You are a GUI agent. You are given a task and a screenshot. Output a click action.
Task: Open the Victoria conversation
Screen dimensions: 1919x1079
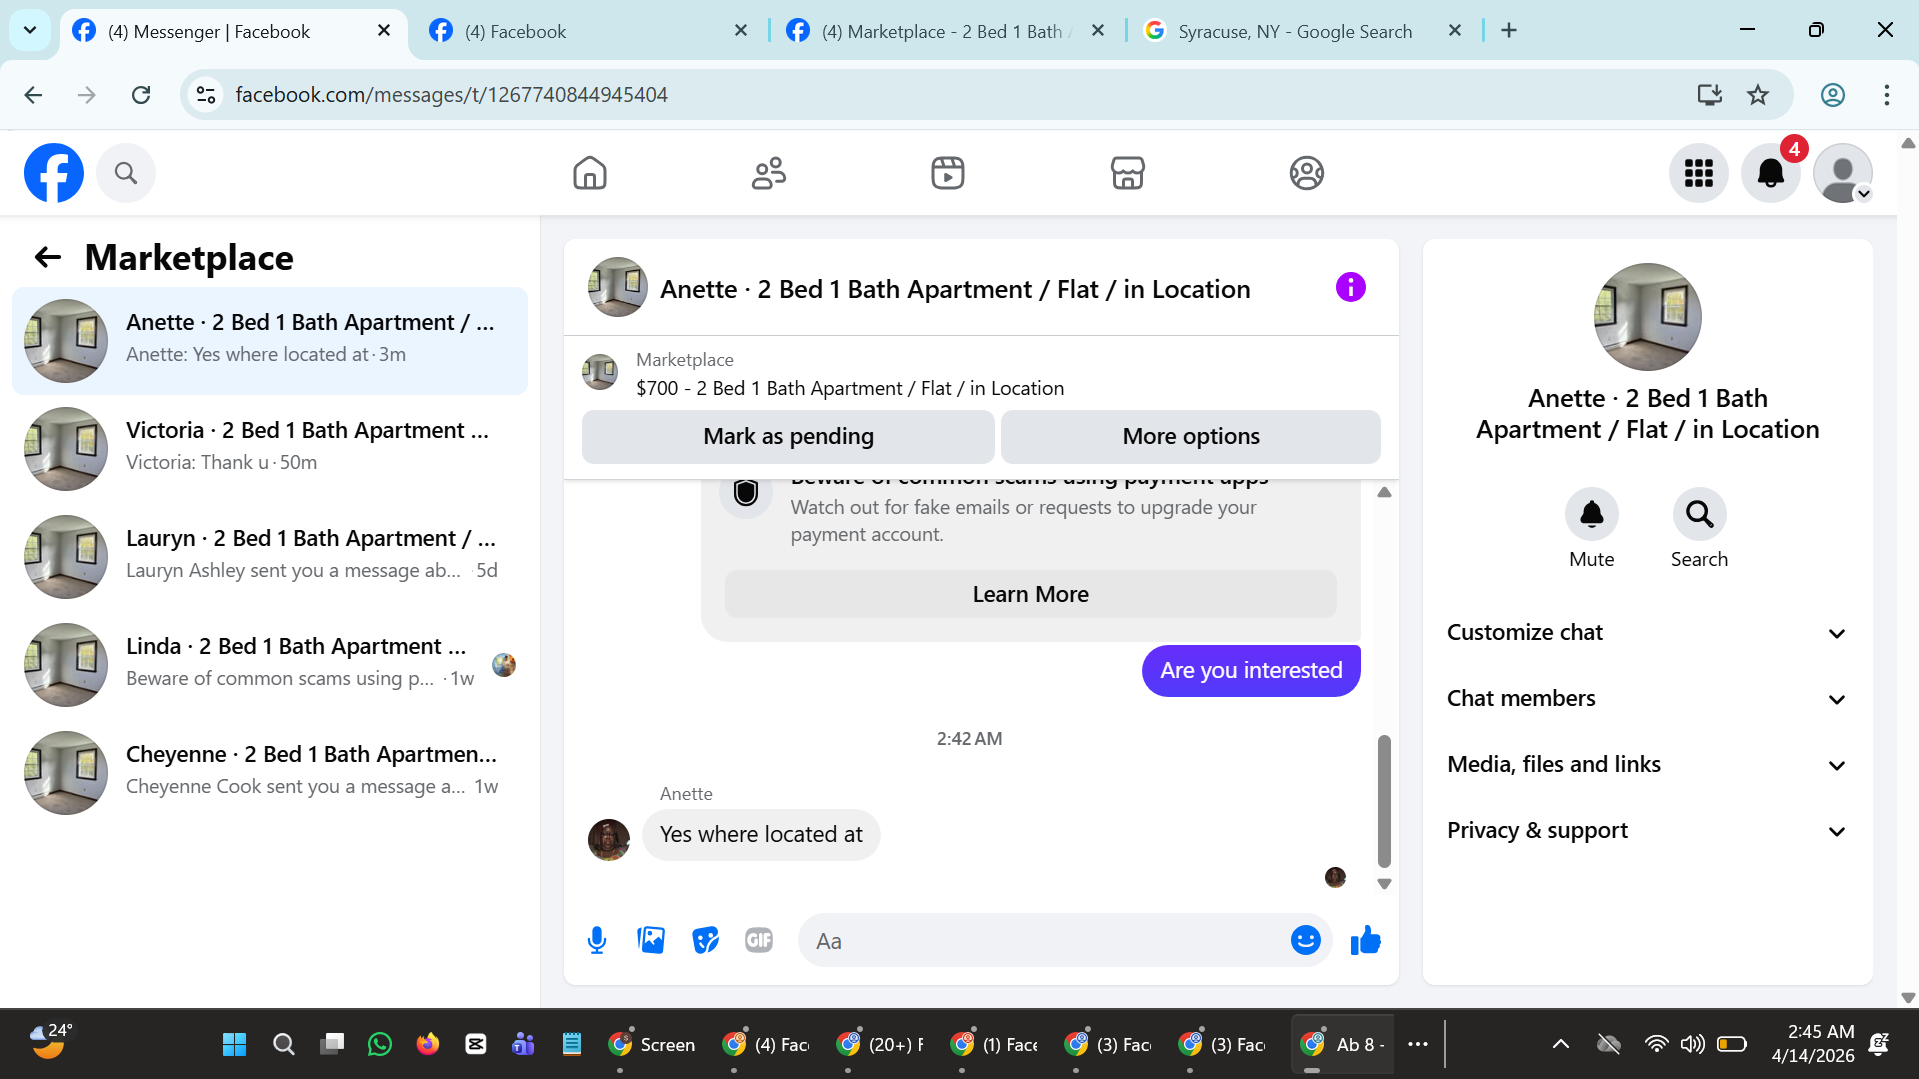[x=270, y=449]
